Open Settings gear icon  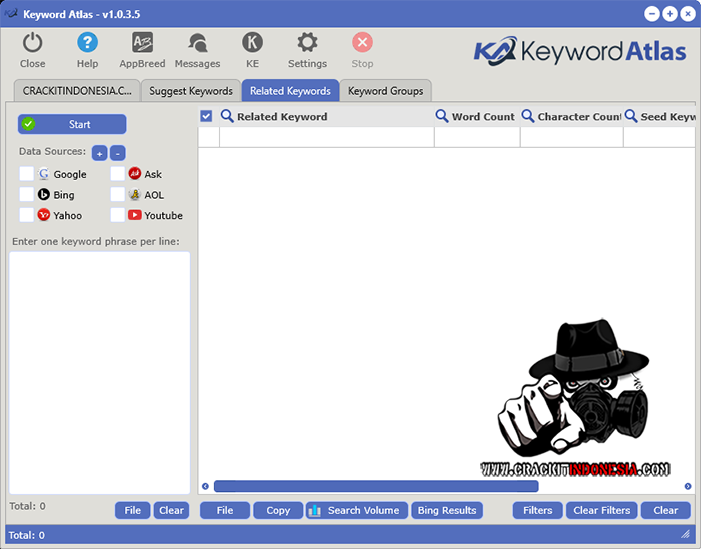click(x=307, y=43)
